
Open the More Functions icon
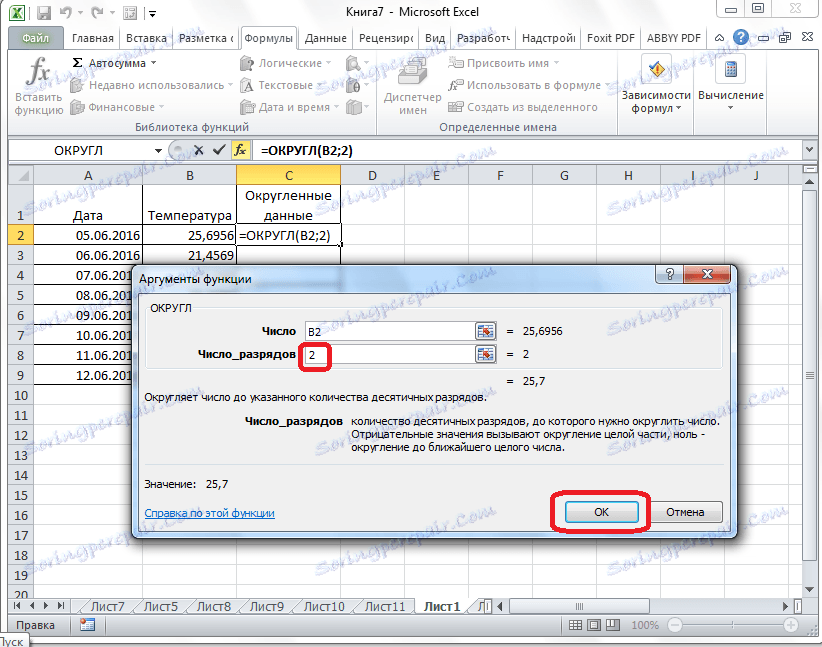click(x=354, y=107)
